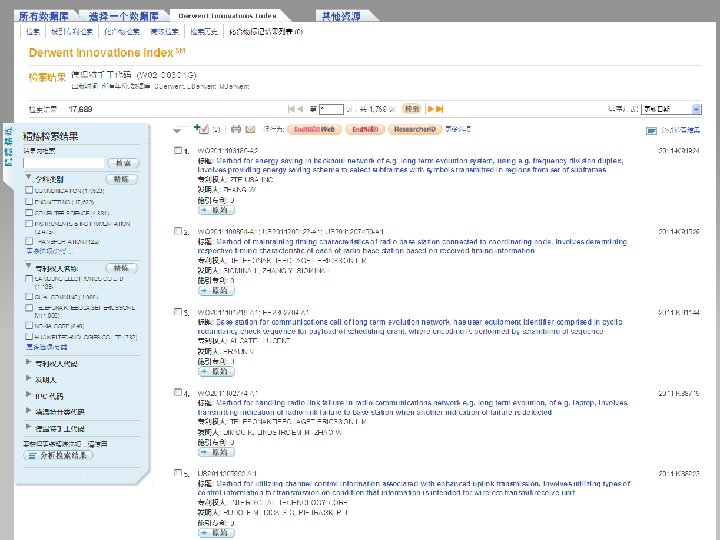
Task: Expand the IPC codes section
Action: [x=28, y=394]
